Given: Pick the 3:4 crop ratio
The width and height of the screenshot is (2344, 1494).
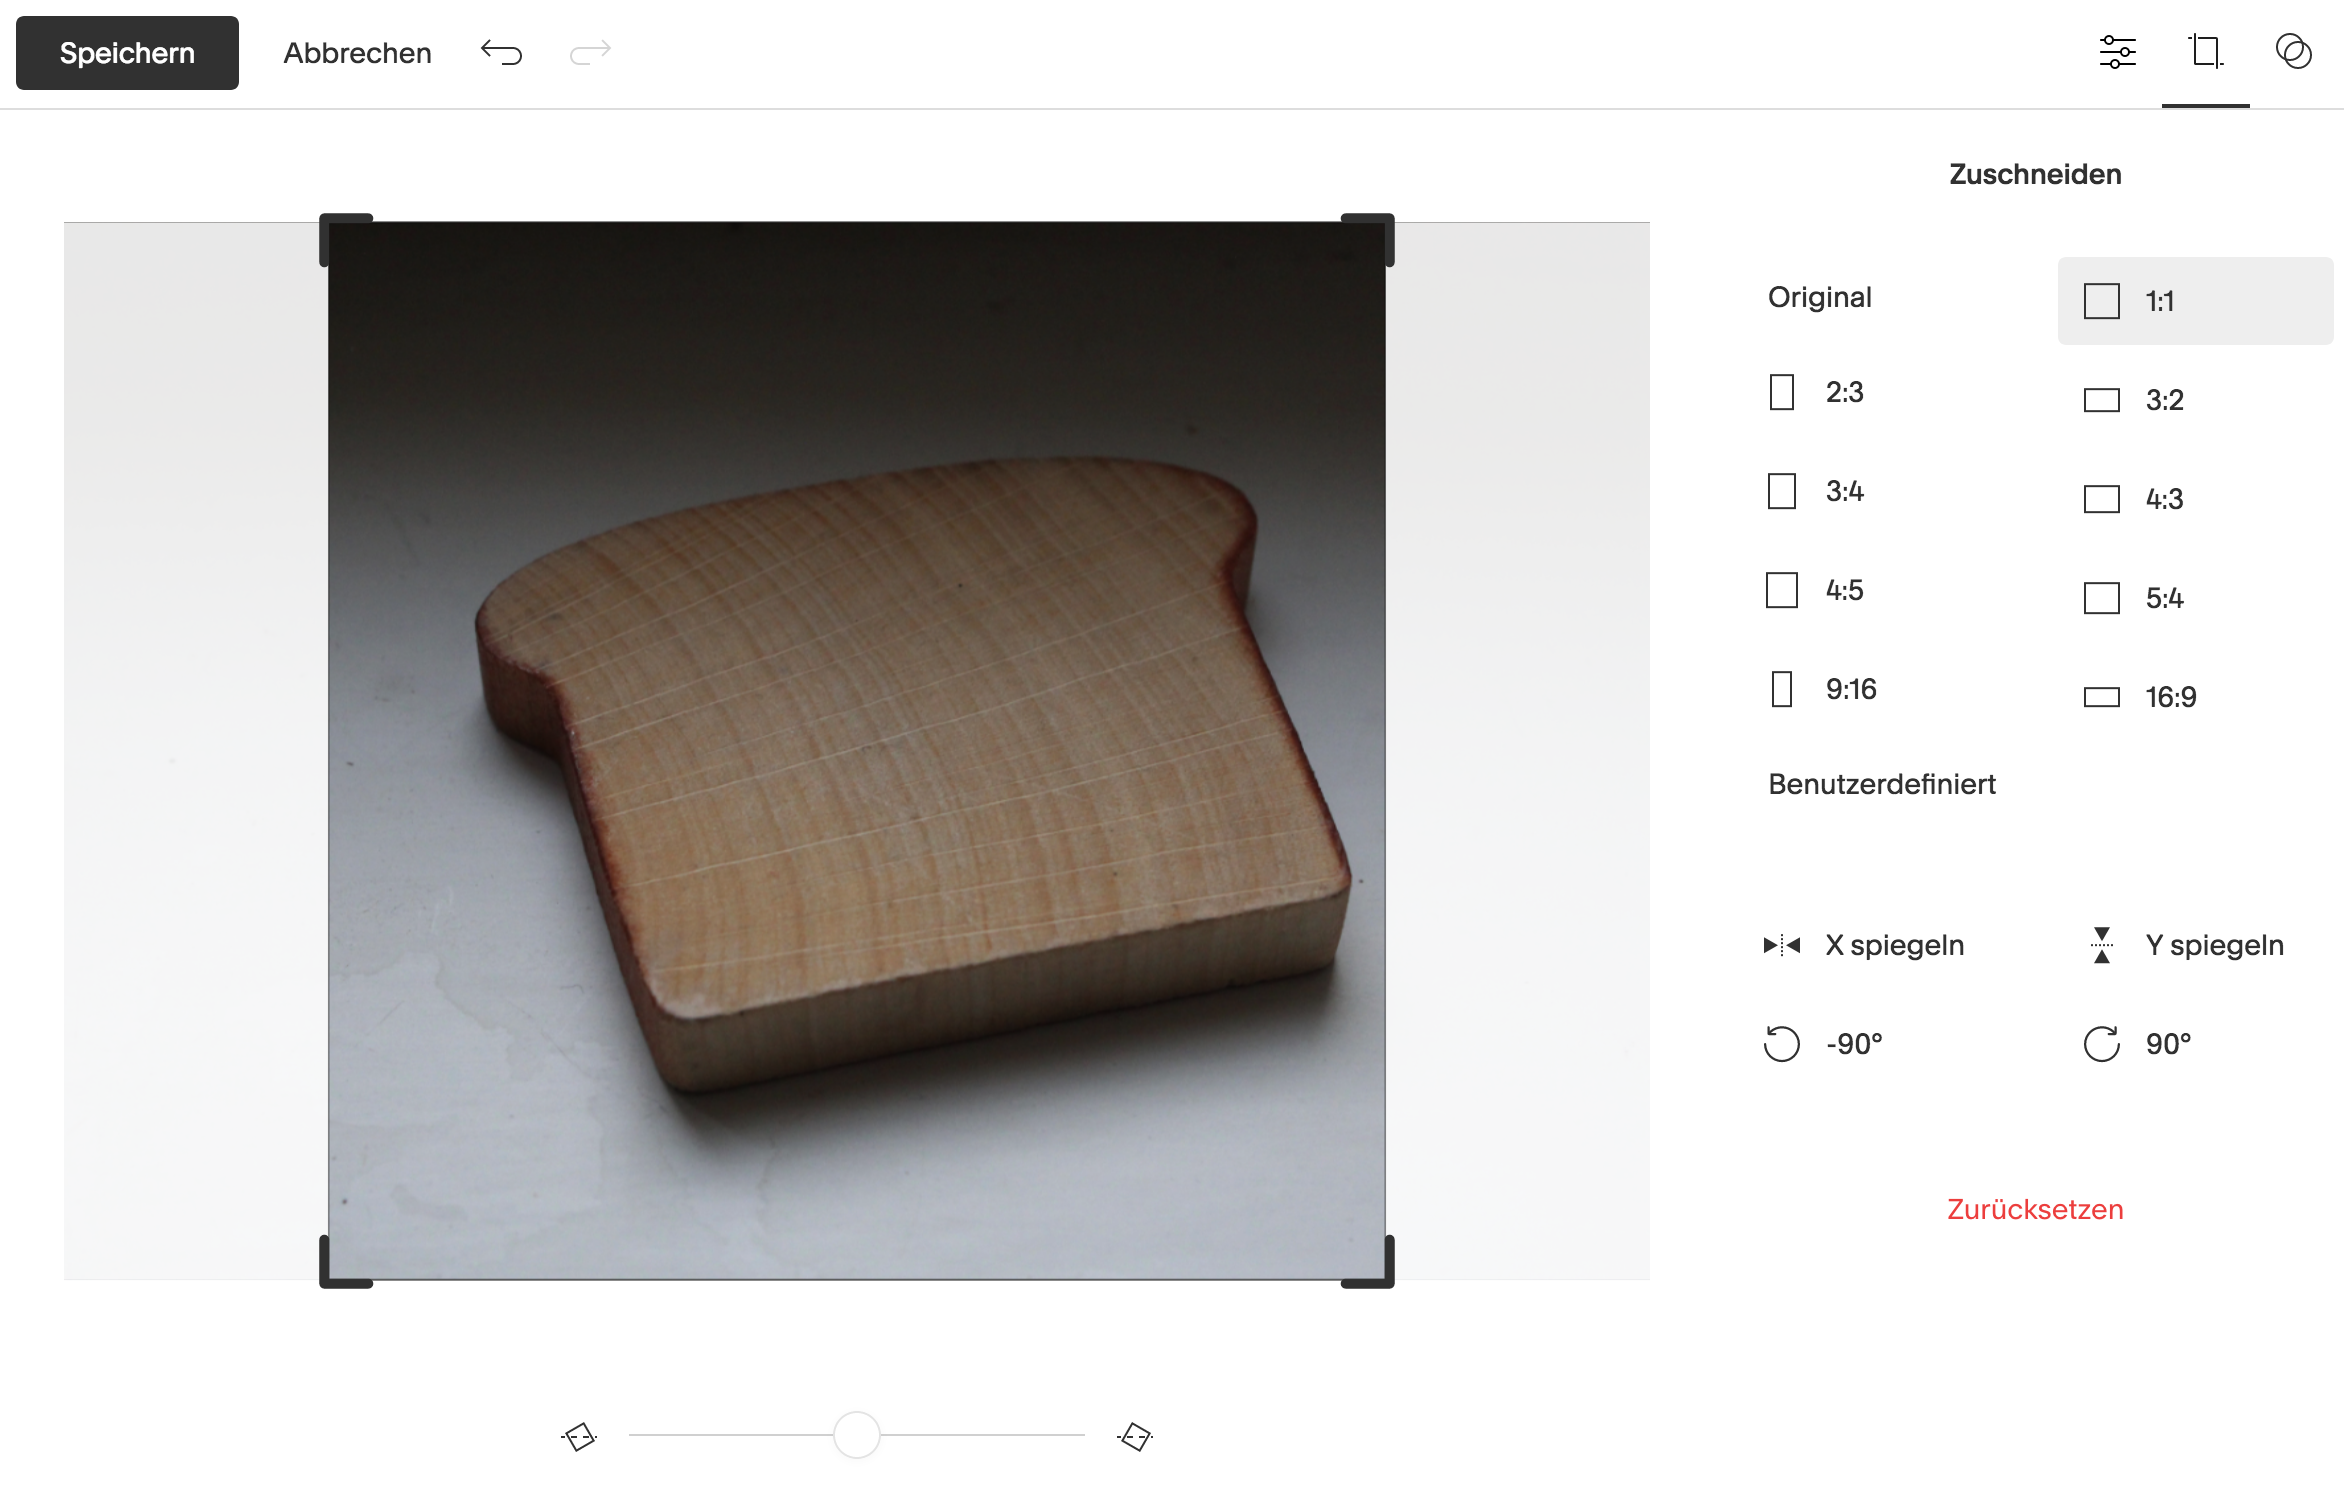Looking at the screenshot, I should [1817, 491].
